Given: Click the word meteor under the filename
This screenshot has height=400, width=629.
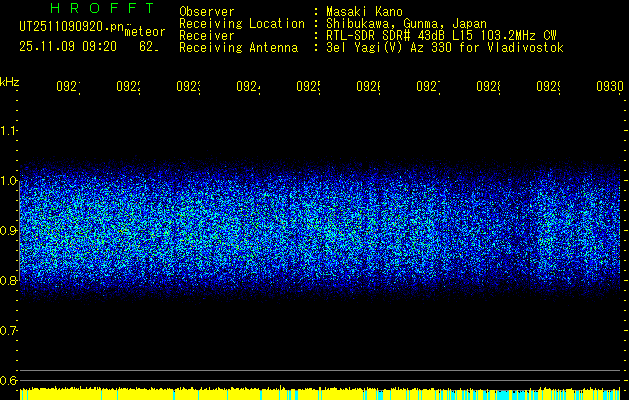Looking at the screenshot, I should tap(145, 32).
